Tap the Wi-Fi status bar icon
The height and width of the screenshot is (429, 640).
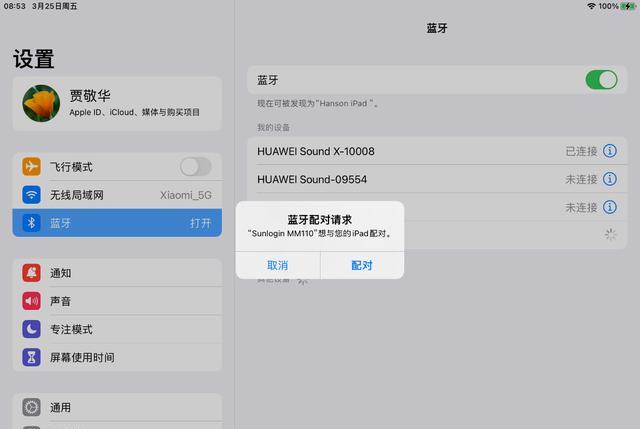[x=591, y=6]
